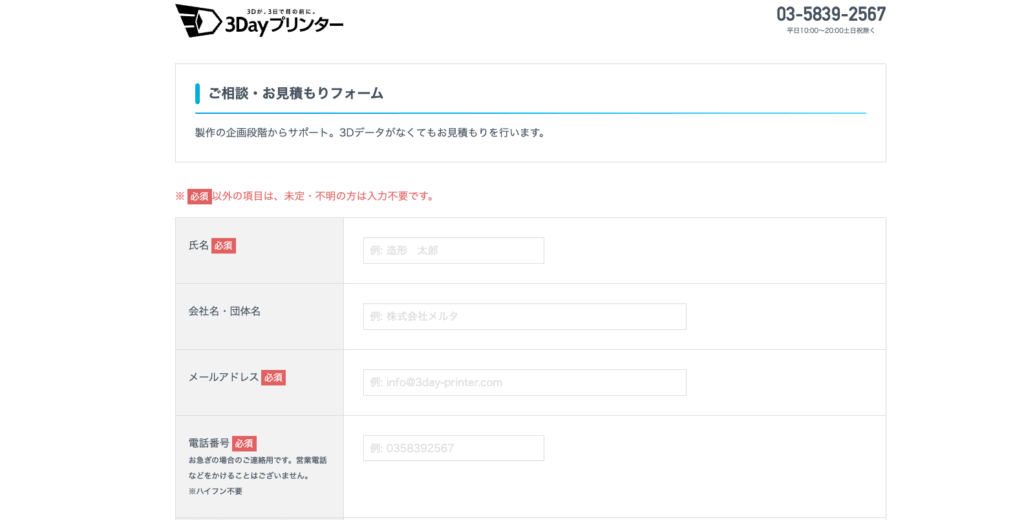Image resolution: width=1024 pixels, height=520 pixels.
Task: Focus the company name input field
Action: (x=524, y=316)
